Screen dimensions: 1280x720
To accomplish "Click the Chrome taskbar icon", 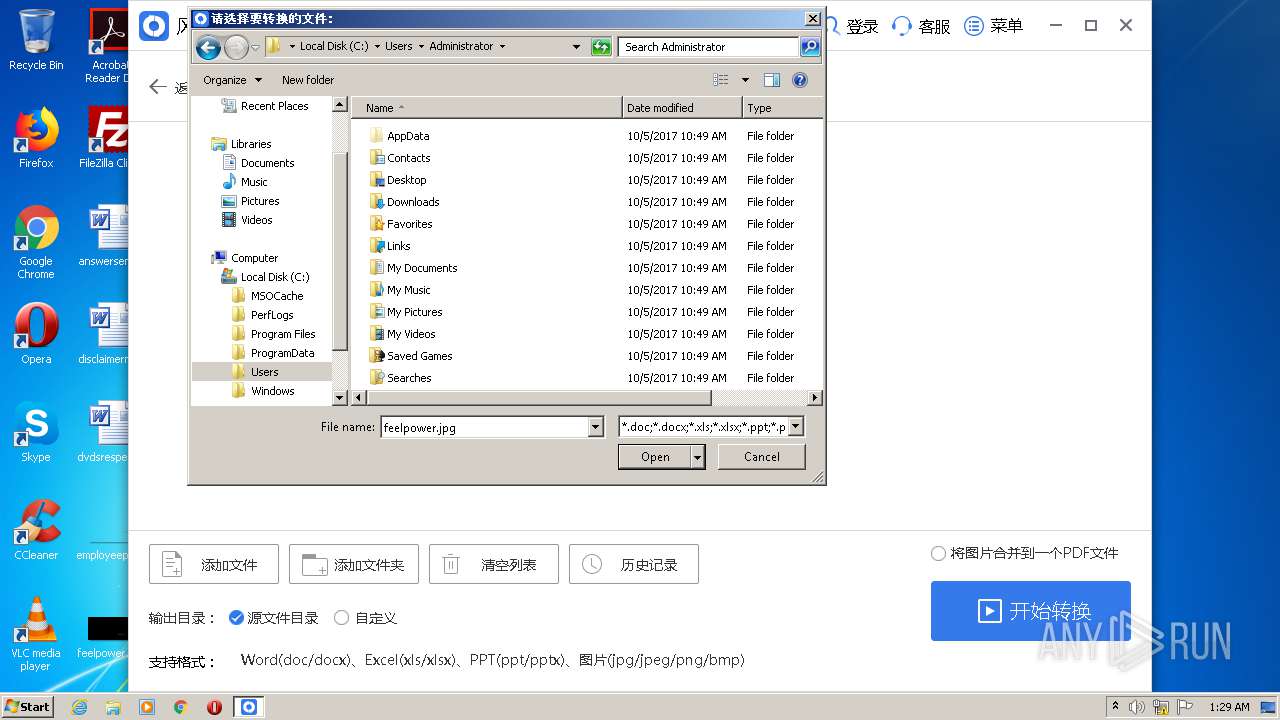I will coord(181,707).
